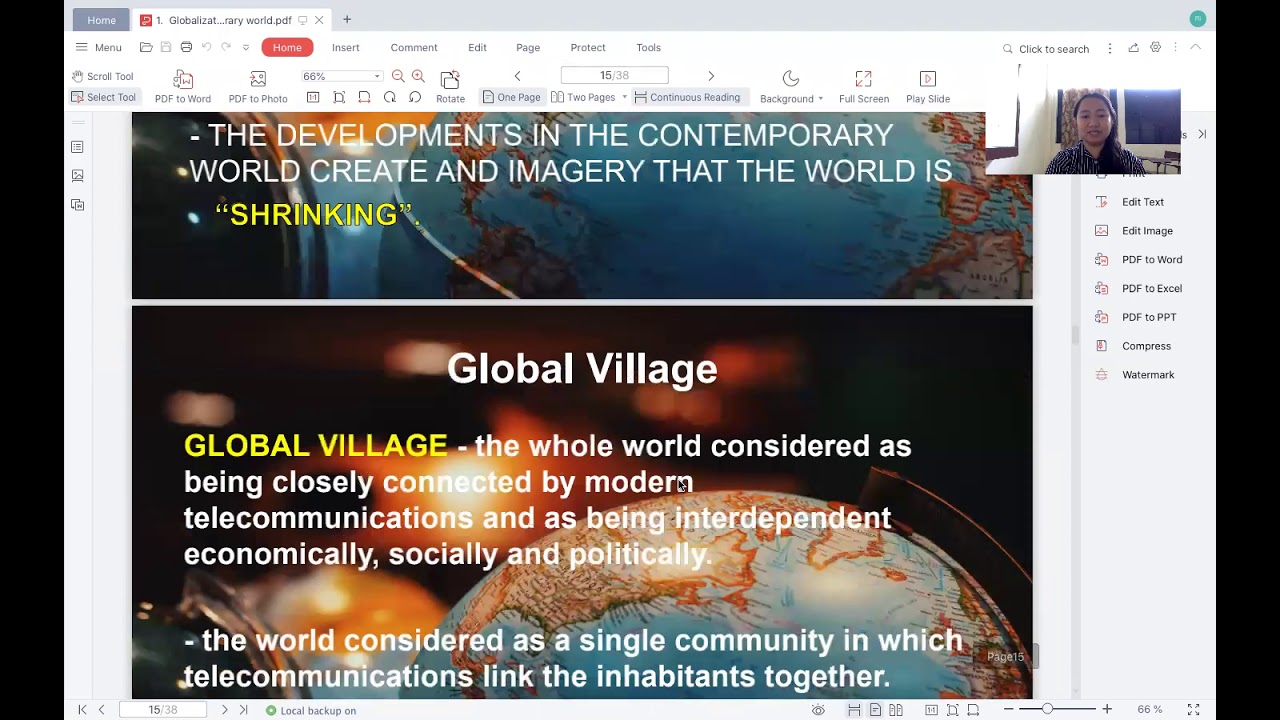Image resolution: width=1280 pixels, height=720 pixels.
Task: Click PDF to Excel in right panel
Action: [x=1139, y=289]
